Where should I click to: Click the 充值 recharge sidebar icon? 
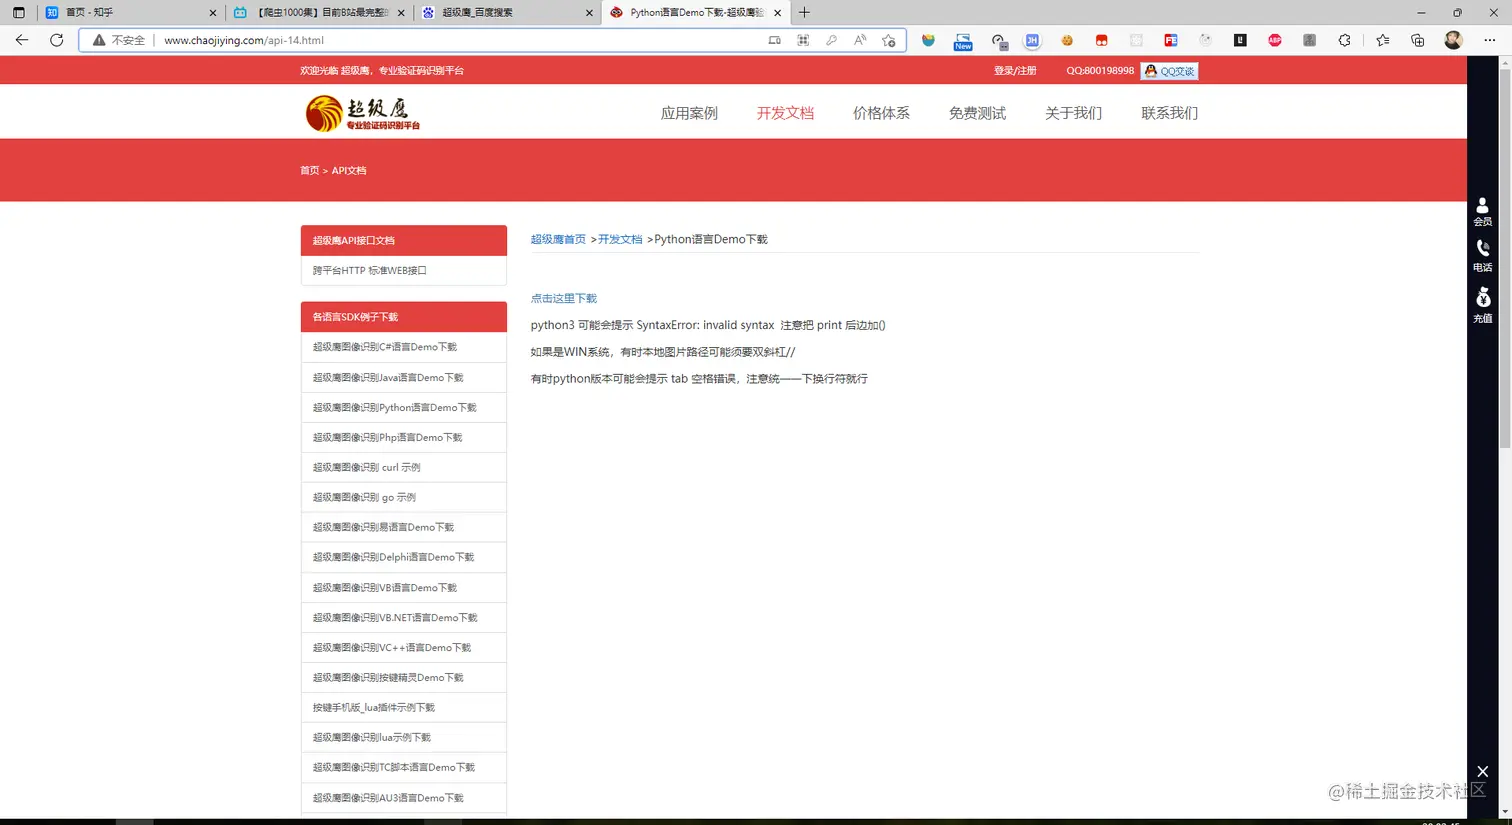[1482, 306]
